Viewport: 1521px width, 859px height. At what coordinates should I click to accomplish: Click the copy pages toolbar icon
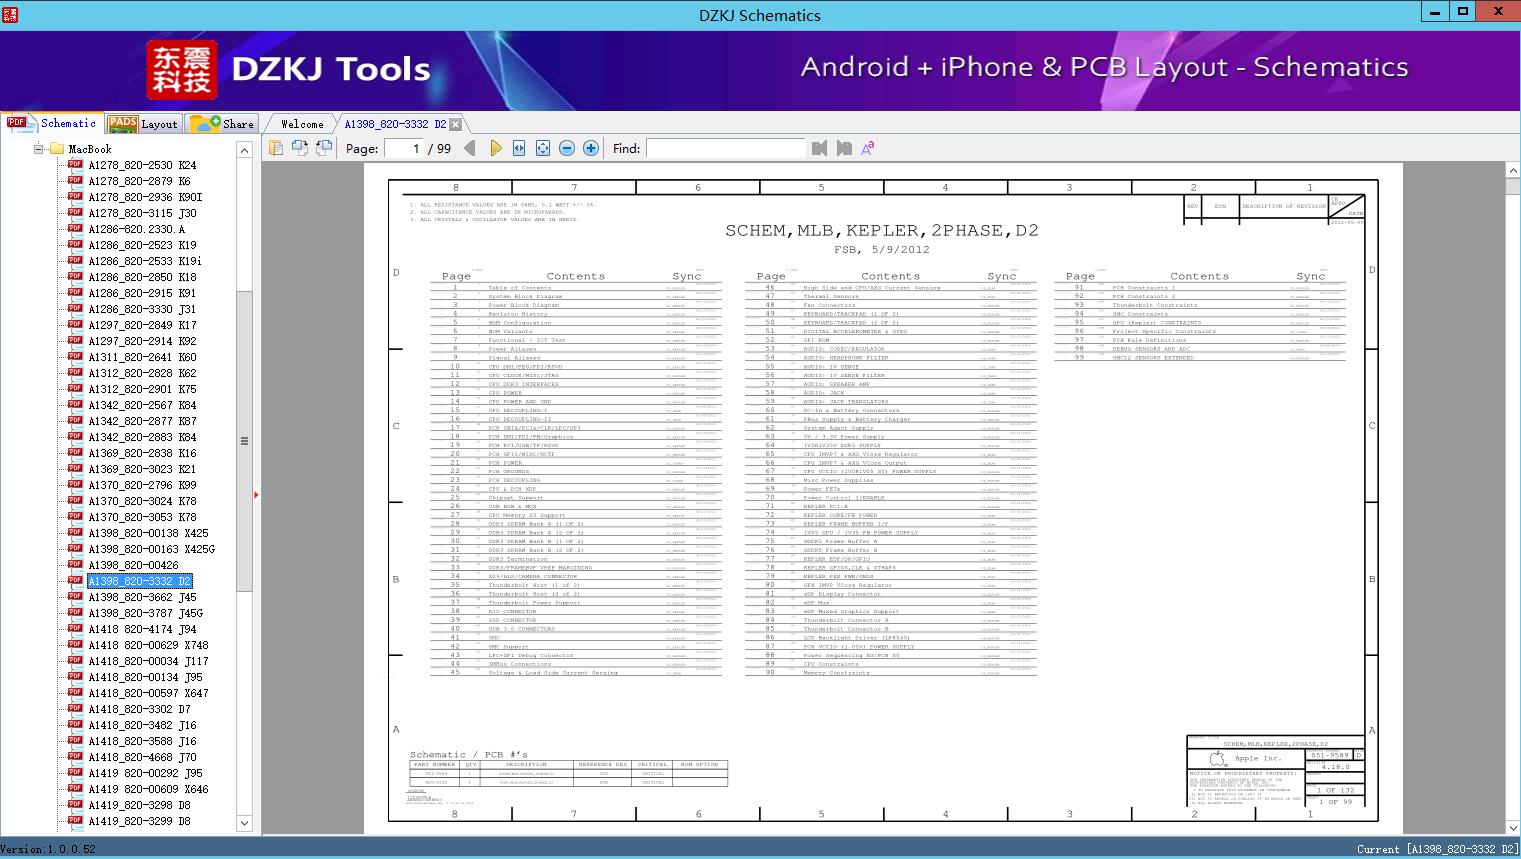tap(276, 148)
